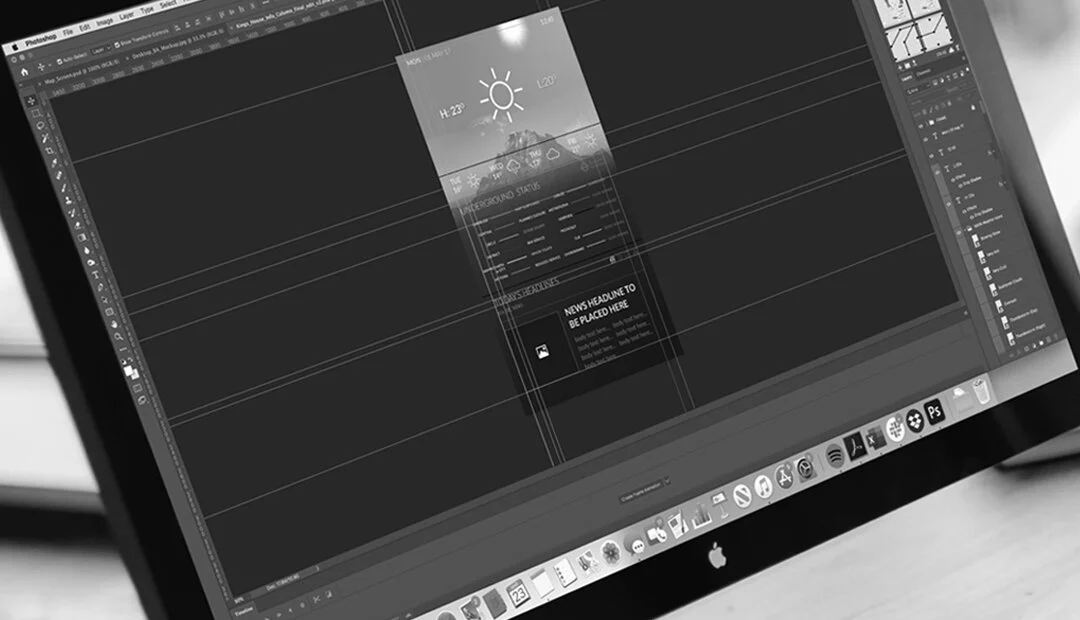
Task: Select the Crop tool
Action: pos(49,151)
